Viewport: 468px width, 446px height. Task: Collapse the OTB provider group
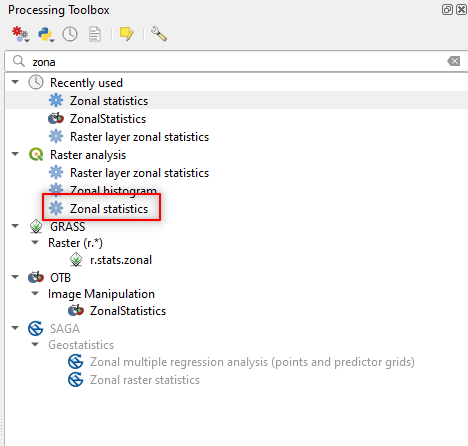click(x=15, y=277)
